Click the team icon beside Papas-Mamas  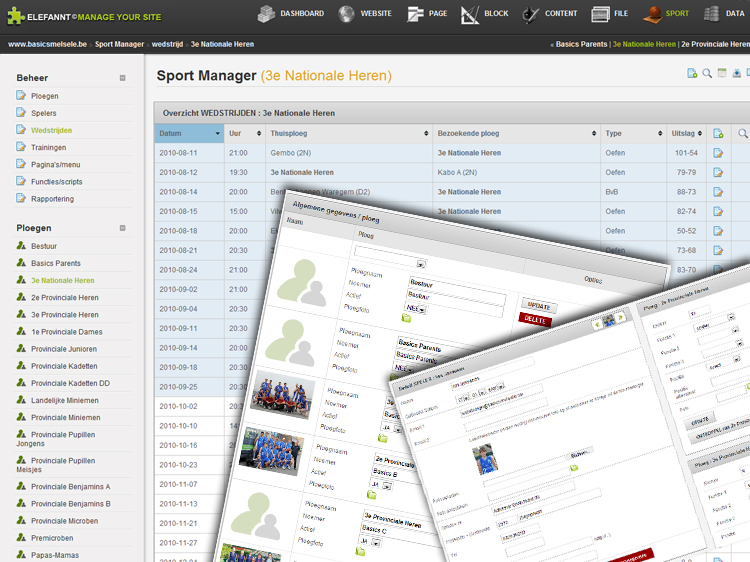(x=21, y=554)
